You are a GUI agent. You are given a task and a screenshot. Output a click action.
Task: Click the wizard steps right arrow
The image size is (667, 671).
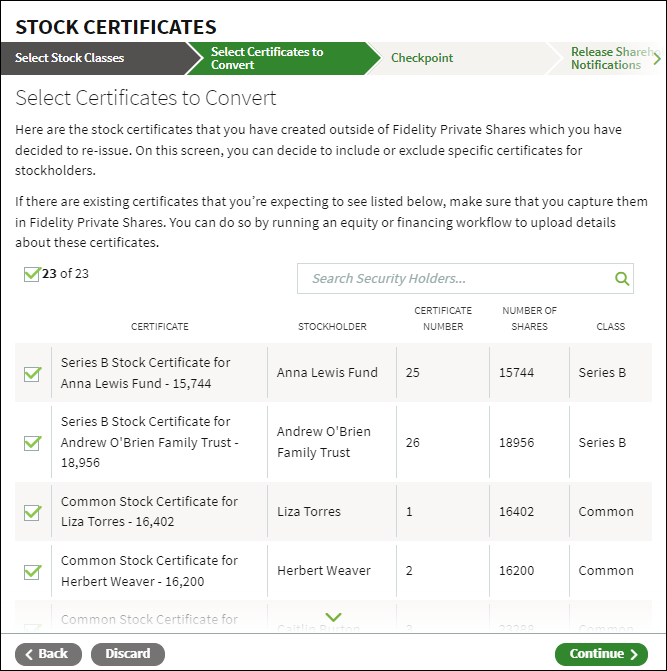pos(657,59)
